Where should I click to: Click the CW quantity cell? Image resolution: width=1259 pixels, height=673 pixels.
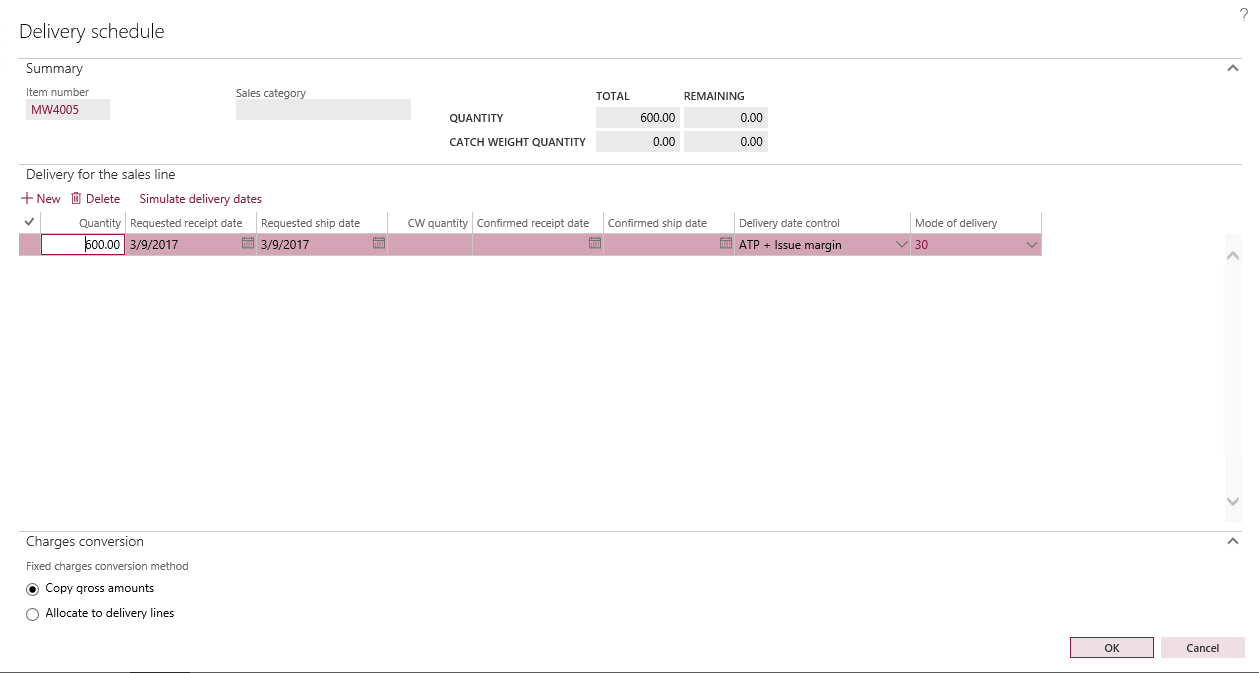coord(430,245)
